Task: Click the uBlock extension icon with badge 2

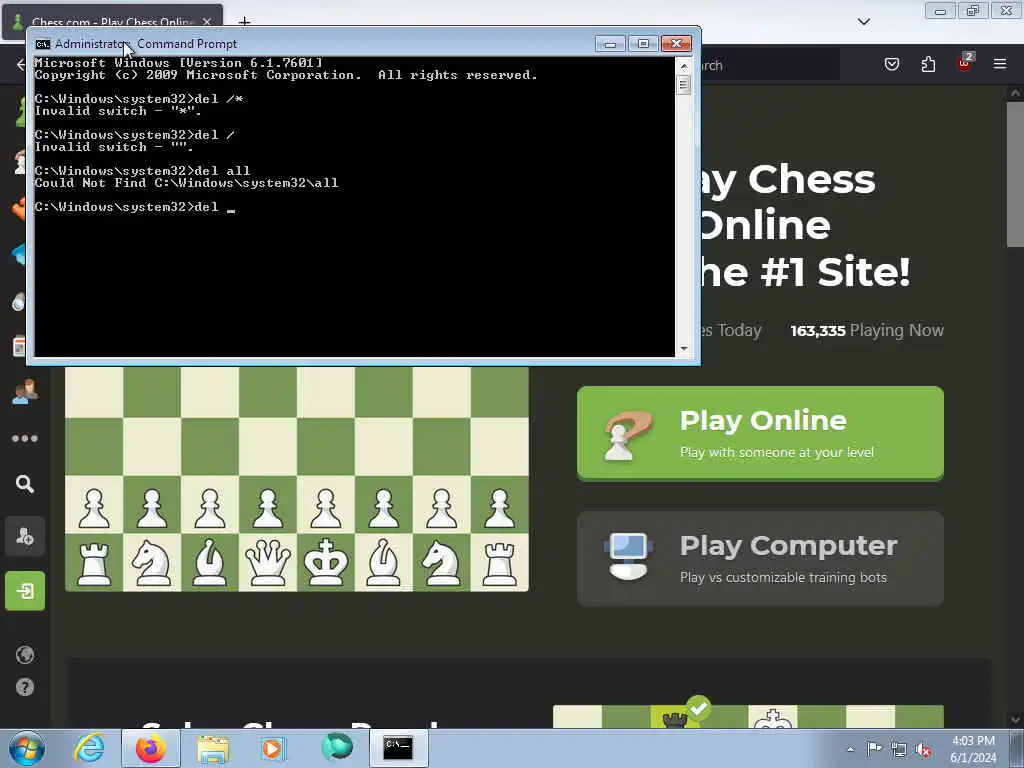Action: tap(965, 63)
